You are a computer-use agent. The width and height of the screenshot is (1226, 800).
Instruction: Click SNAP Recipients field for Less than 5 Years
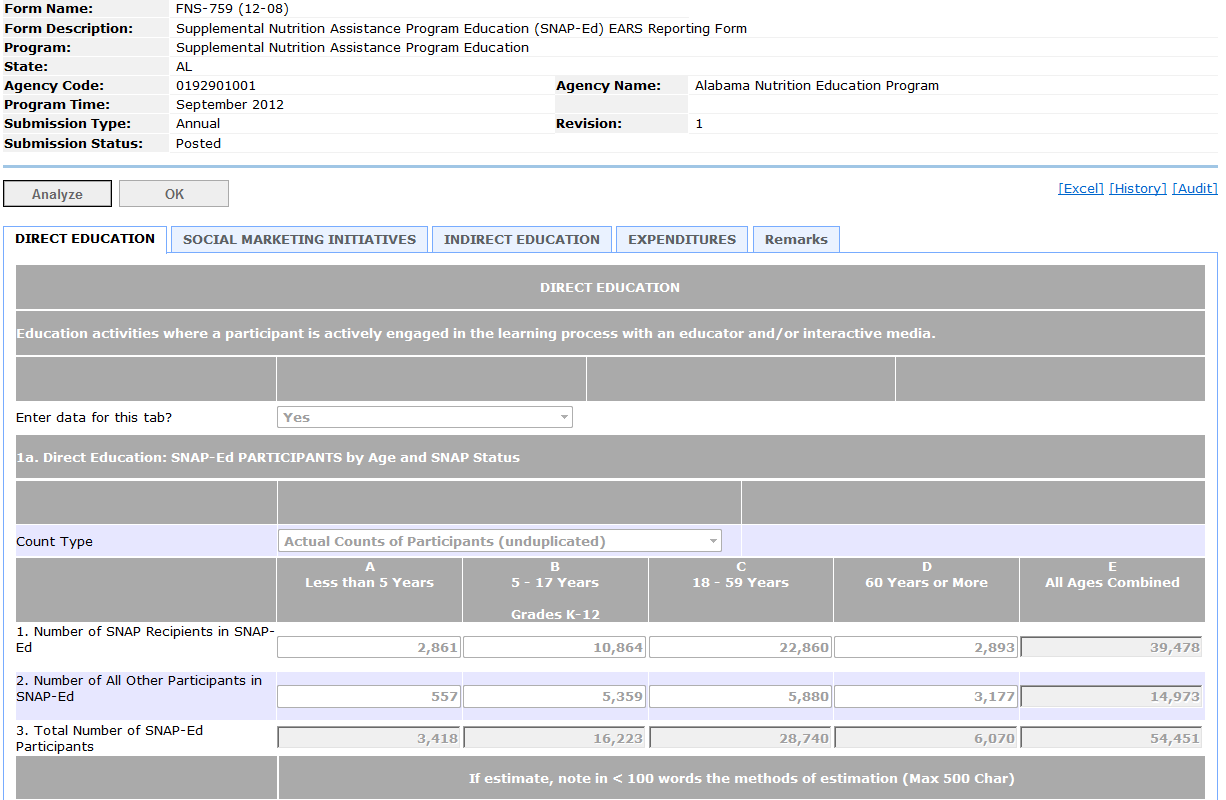click(368, 647)
